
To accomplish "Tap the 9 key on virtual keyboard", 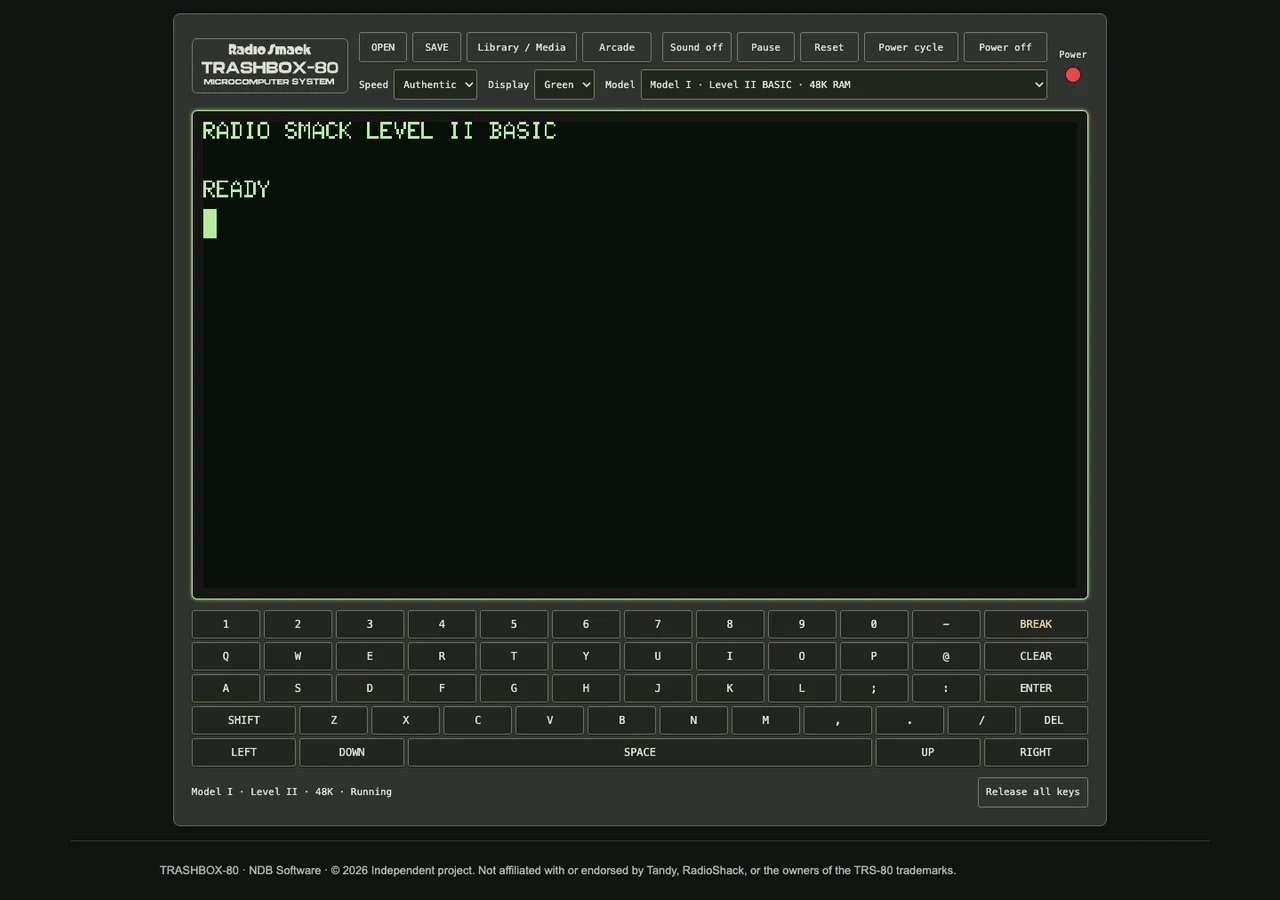I will pyautogui.click(x=802, y=624).
